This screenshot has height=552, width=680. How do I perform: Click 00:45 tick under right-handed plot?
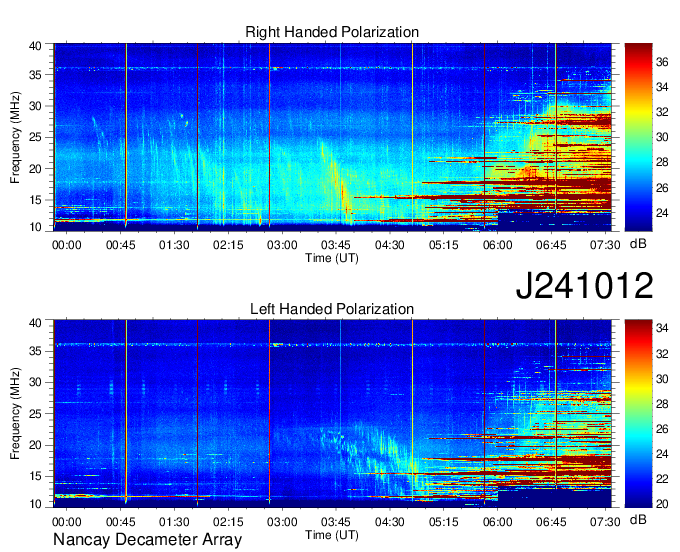pos(121,245)
